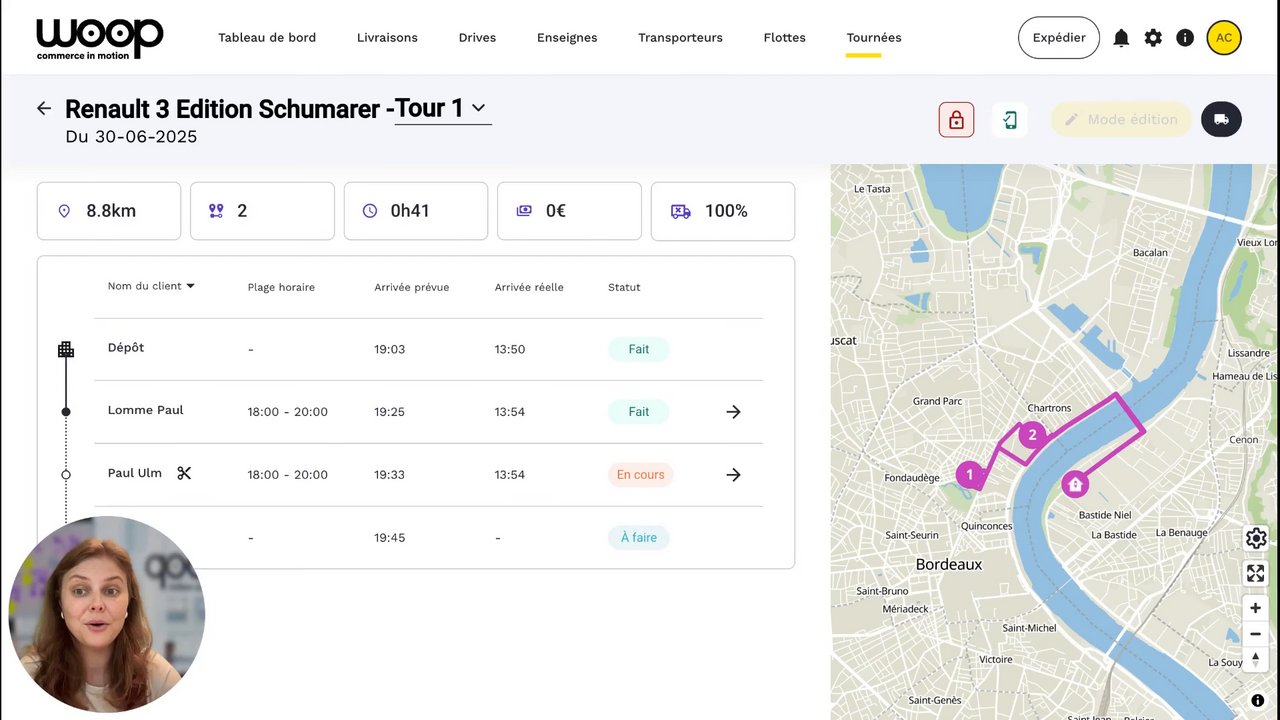Click the red lock icon button

(x=956, y=120)
